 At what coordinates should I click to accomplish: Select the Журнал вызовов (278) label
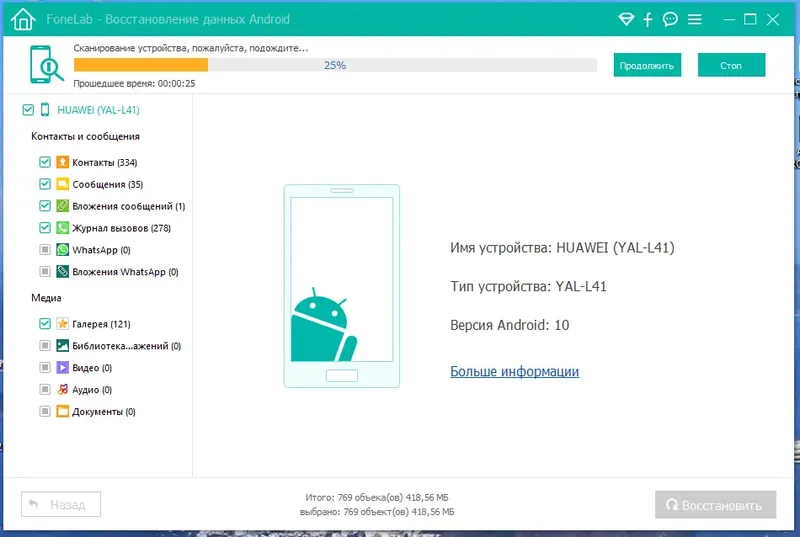[x=121, y=228]
